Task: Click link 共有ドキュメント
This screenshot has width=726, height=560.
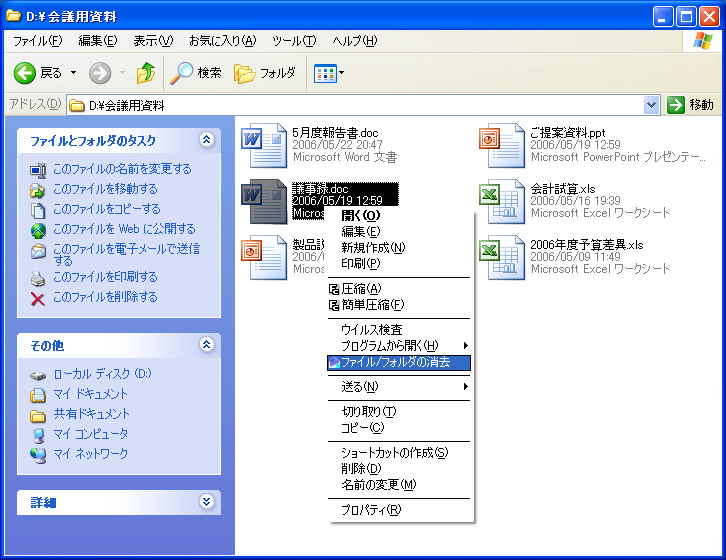Action: tap(91, 414)
